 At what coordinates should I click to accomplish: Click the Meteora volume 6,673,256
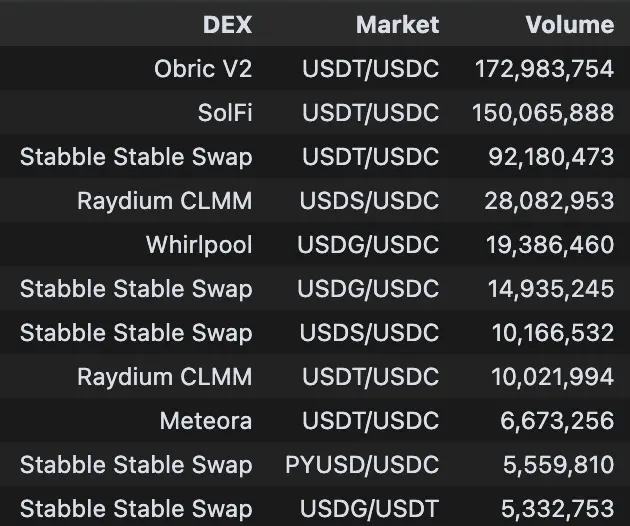pyautogui.click(x=557, y=421)
